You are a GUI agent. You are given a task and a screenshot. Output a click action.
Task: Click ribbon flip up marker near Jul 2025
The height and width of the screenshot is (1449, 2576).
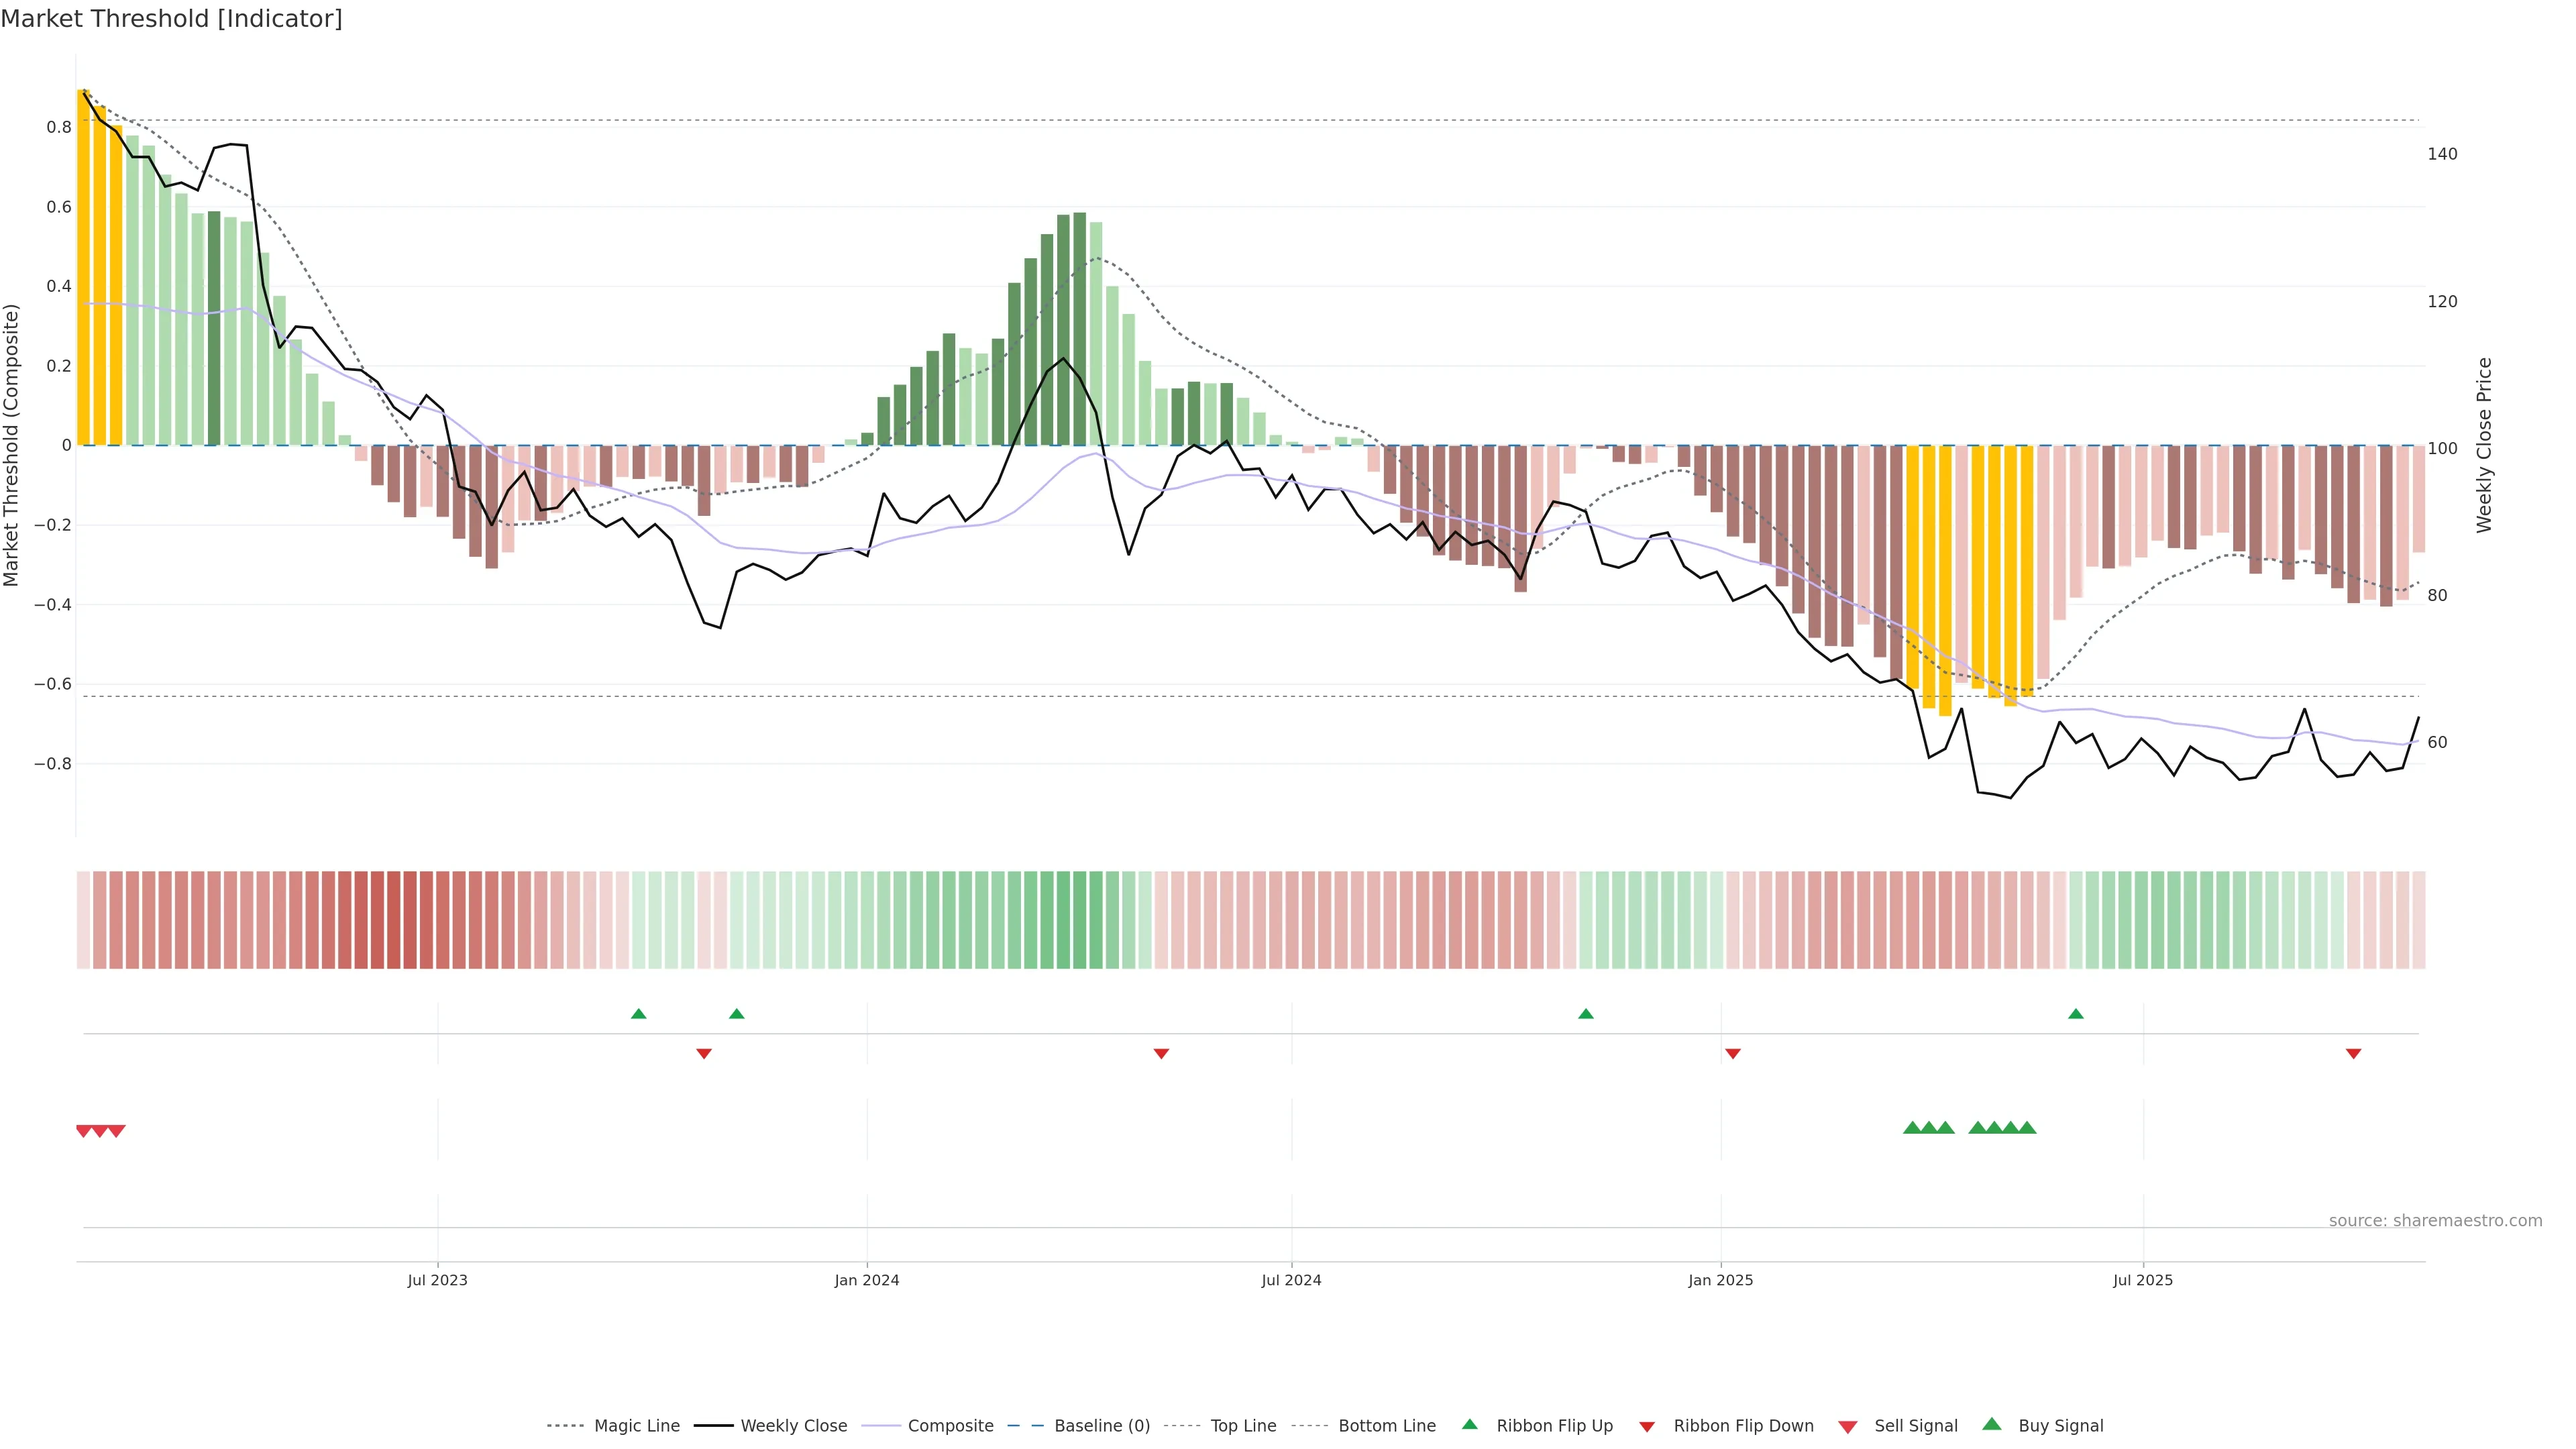pyautogui.click(x=2075, y=1014)
